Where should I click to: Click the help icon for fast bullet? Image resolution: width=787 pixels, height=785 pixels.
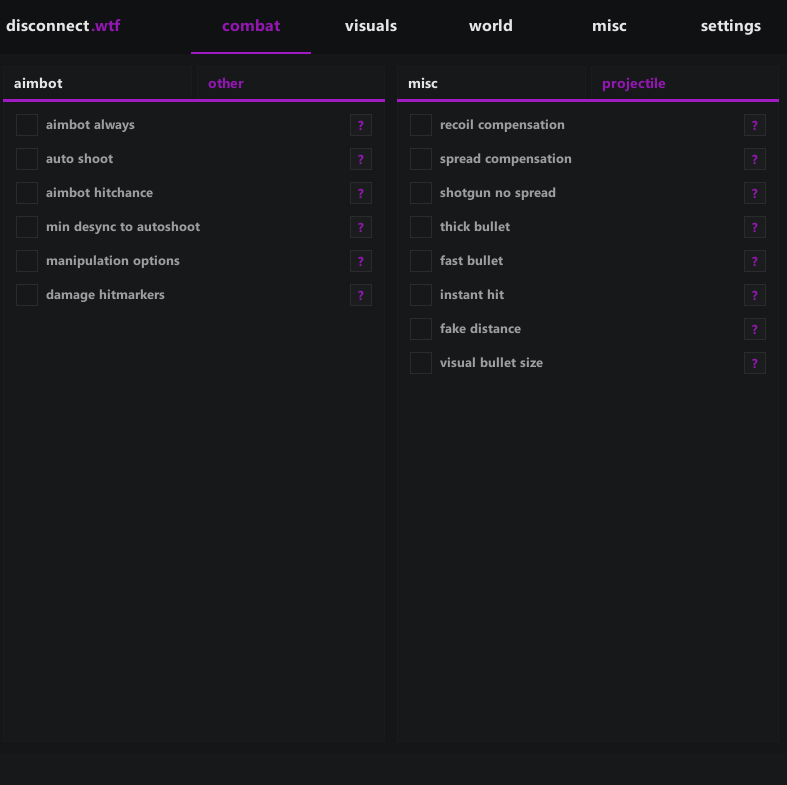[755, 261]
